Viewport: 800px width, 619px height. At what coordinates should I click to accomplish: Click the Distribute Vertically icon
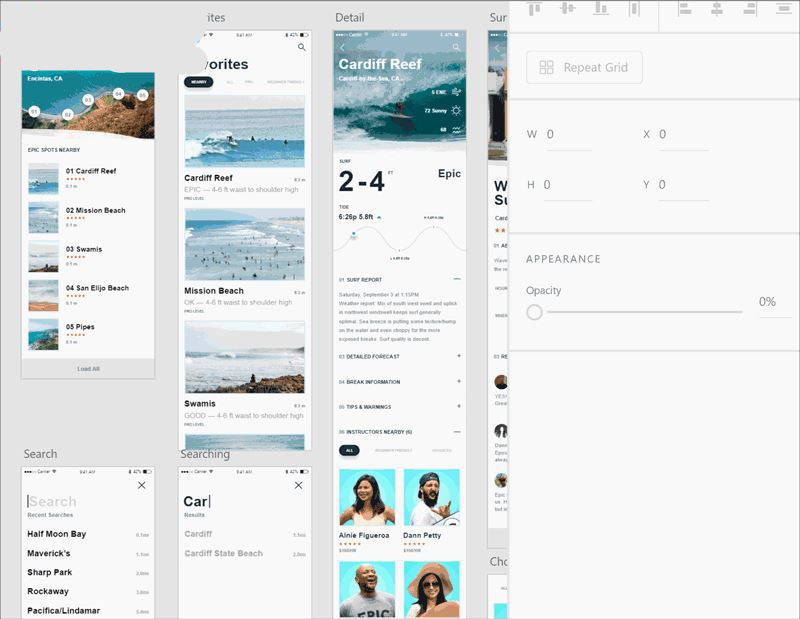click(x=783, y=8)
